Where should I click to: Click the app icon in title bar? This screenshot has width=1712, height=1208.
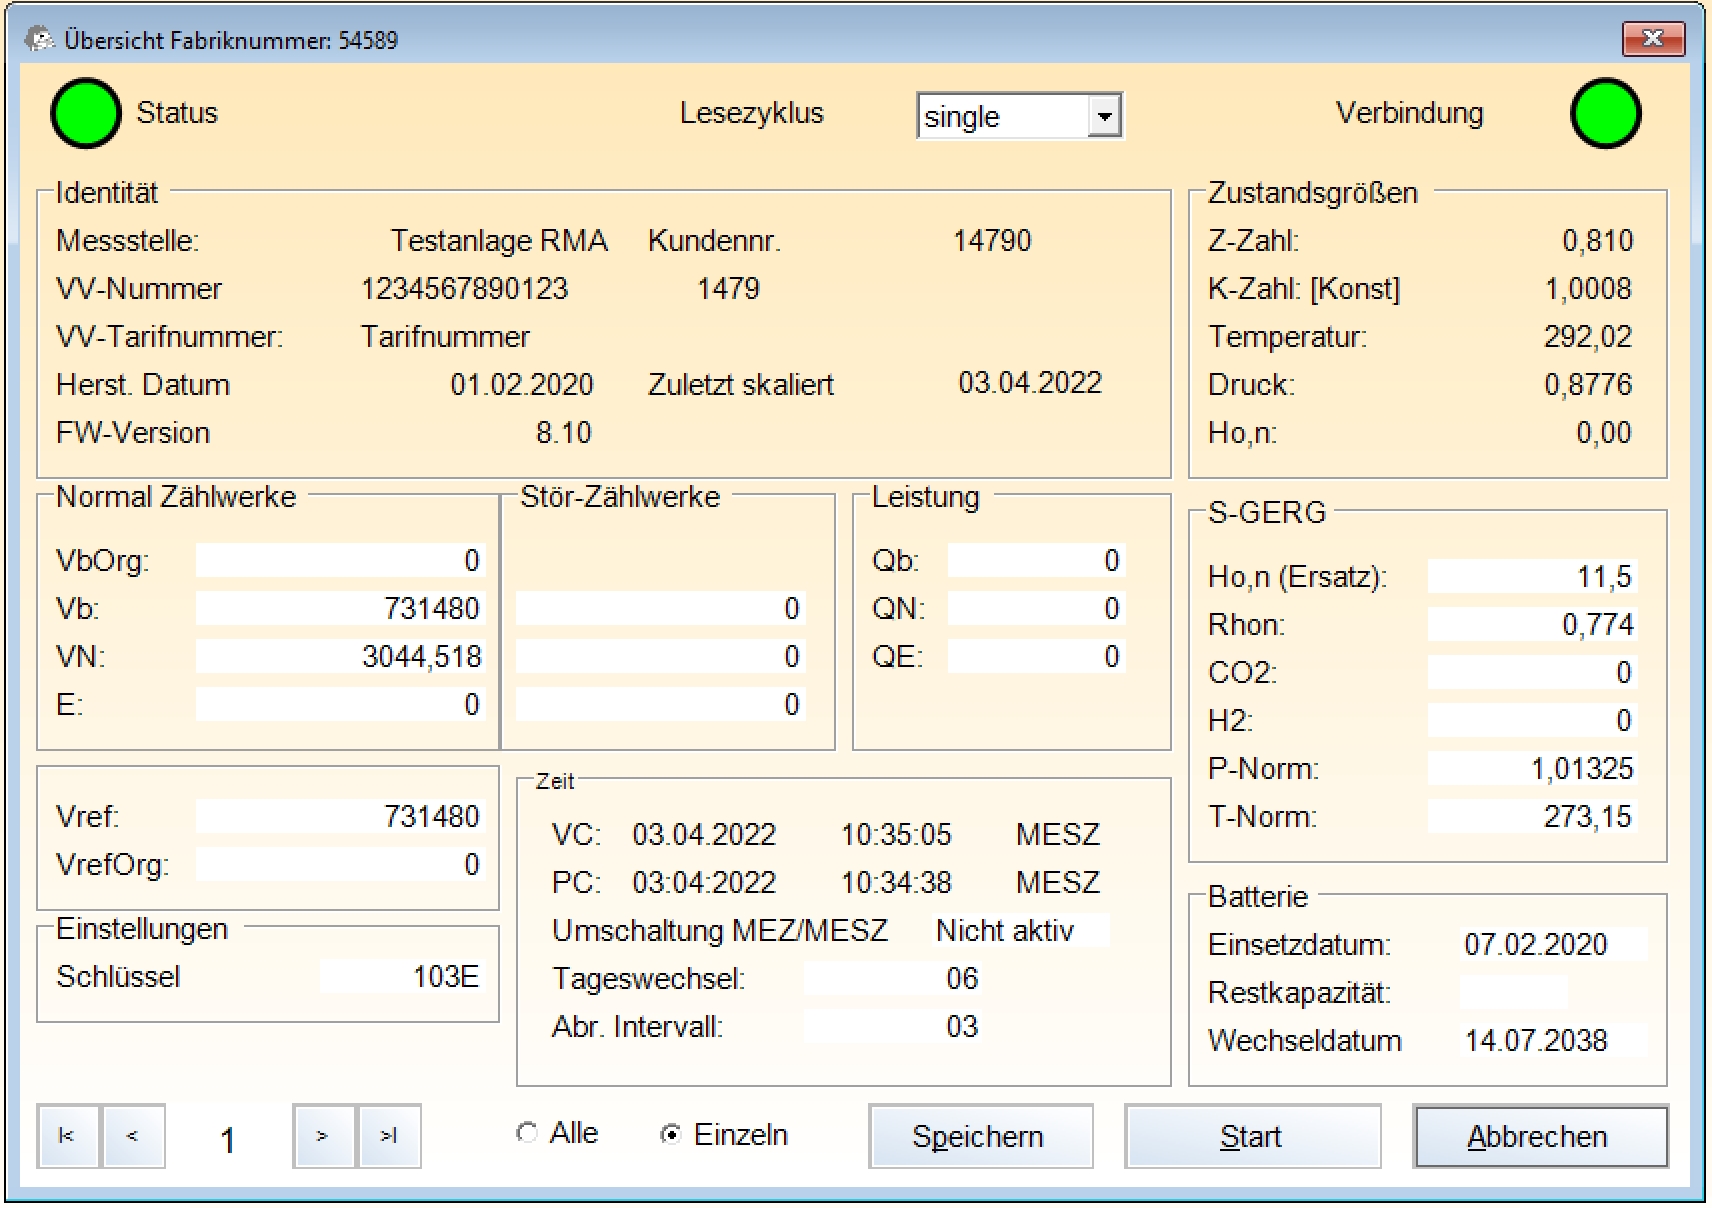coord(40,40)
